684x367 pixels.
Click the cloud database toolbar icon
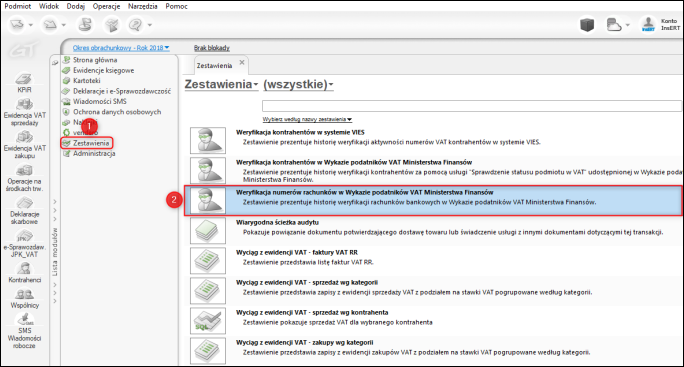614,25
